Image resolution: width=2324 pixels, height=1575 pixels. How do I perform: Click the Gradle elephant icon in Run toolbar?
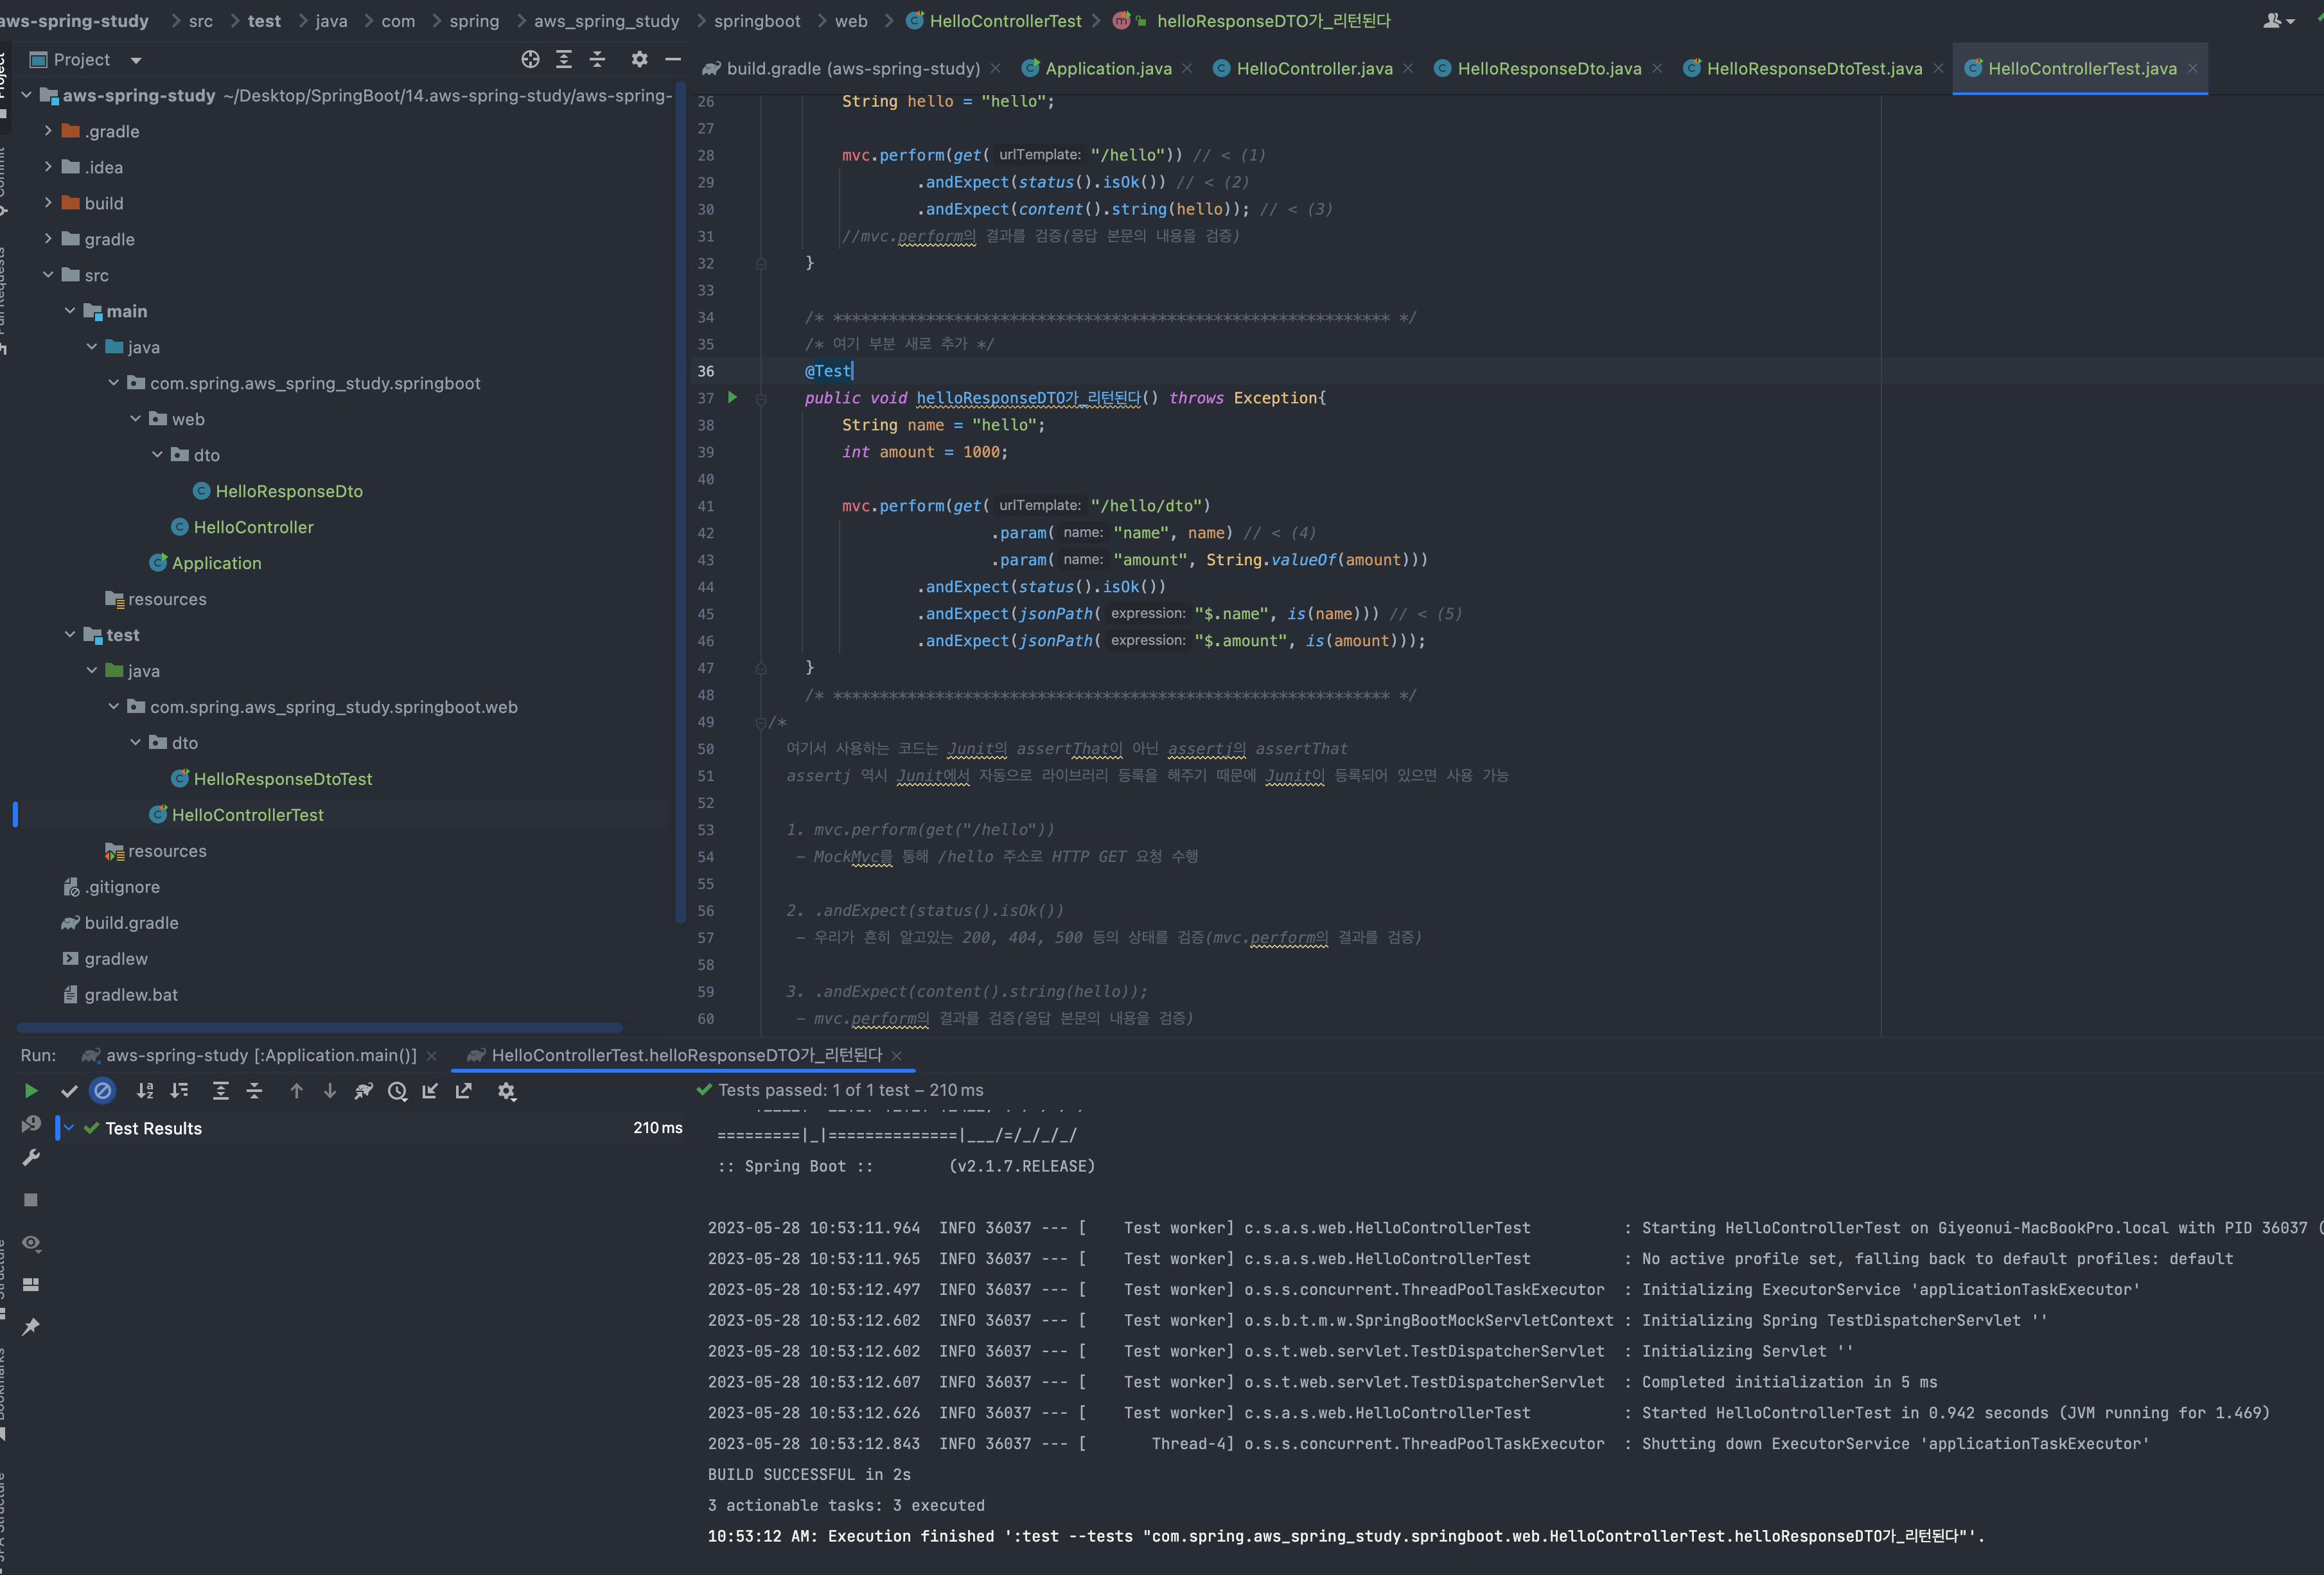364,1091
